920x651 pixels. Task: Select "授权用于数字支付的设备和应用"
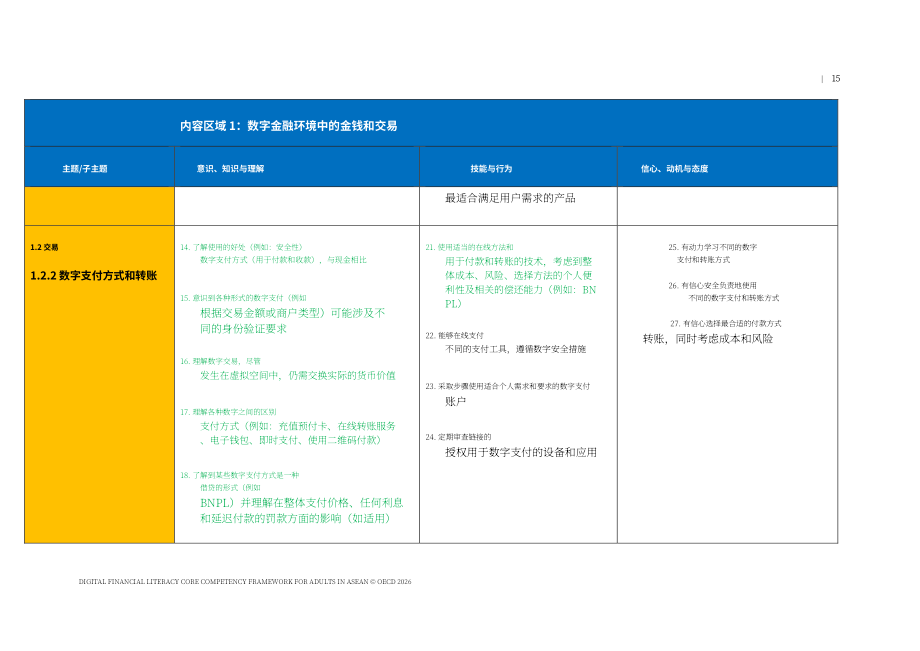tap(521, 453)
